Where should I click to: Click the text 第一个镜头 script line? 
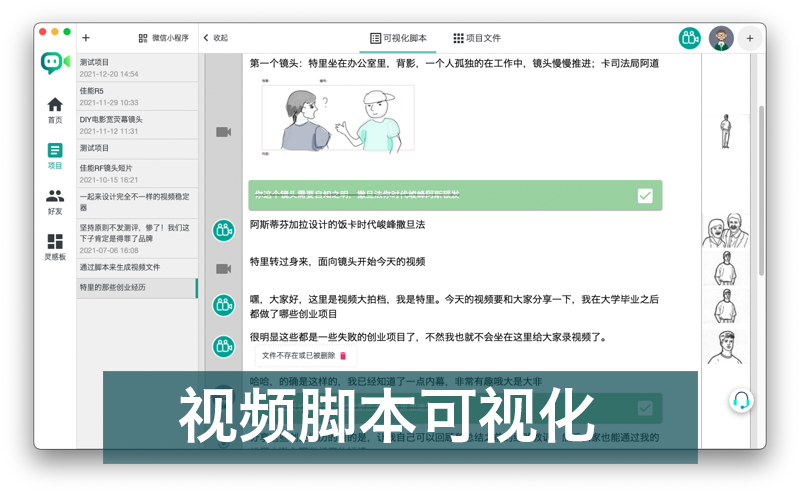click(454, 63)
